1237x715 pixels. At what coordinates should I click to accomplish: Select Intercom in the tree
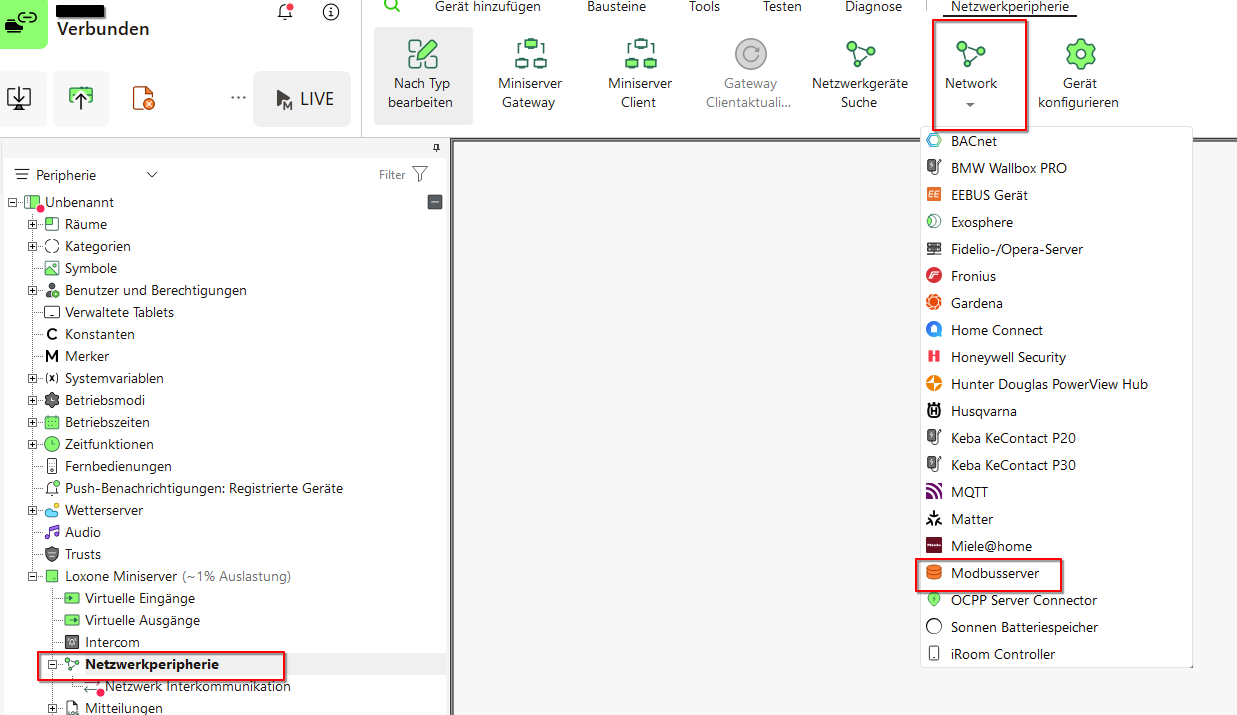click(x=112, y=642)
